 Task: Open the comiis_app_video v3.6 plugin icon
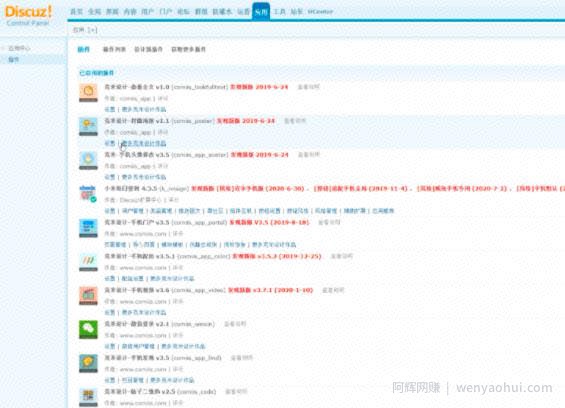(x=88, y=296)
